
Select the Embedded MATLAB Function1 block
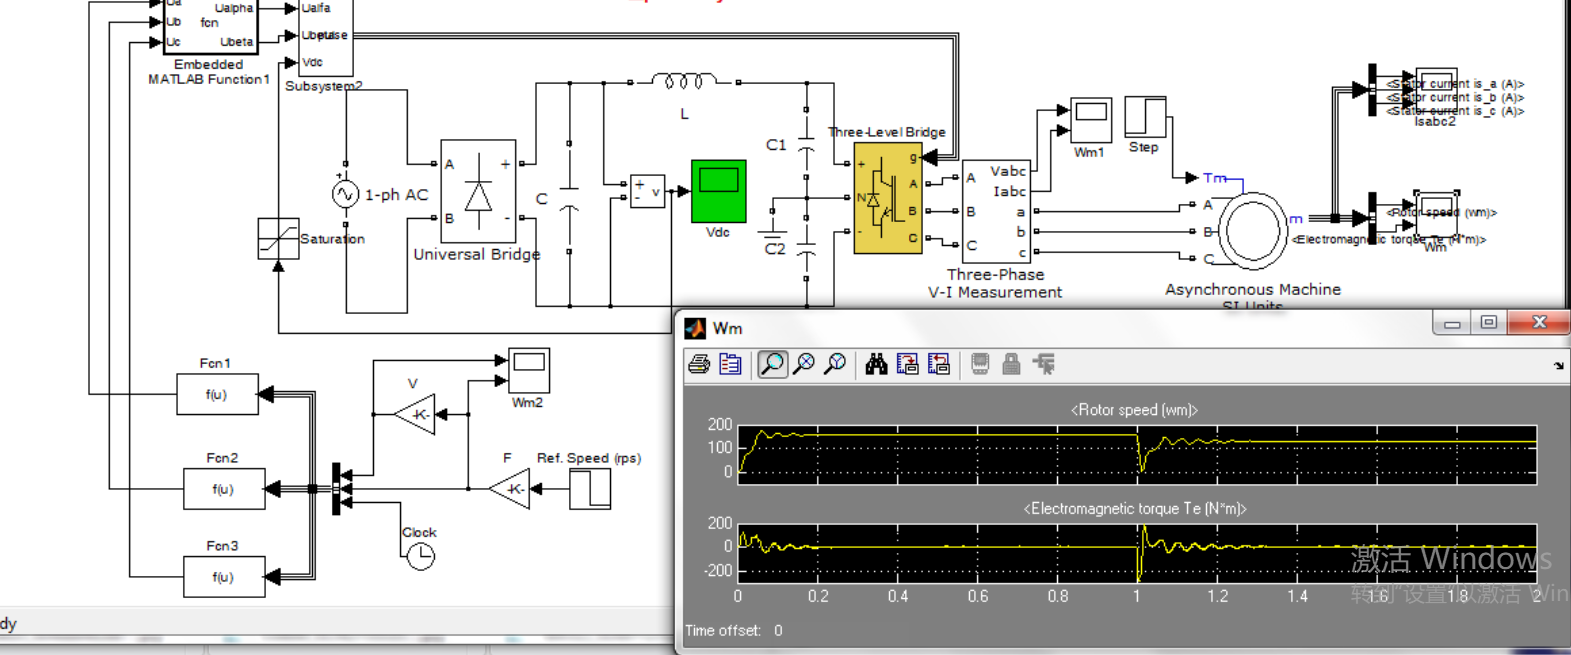pos(211,26)
